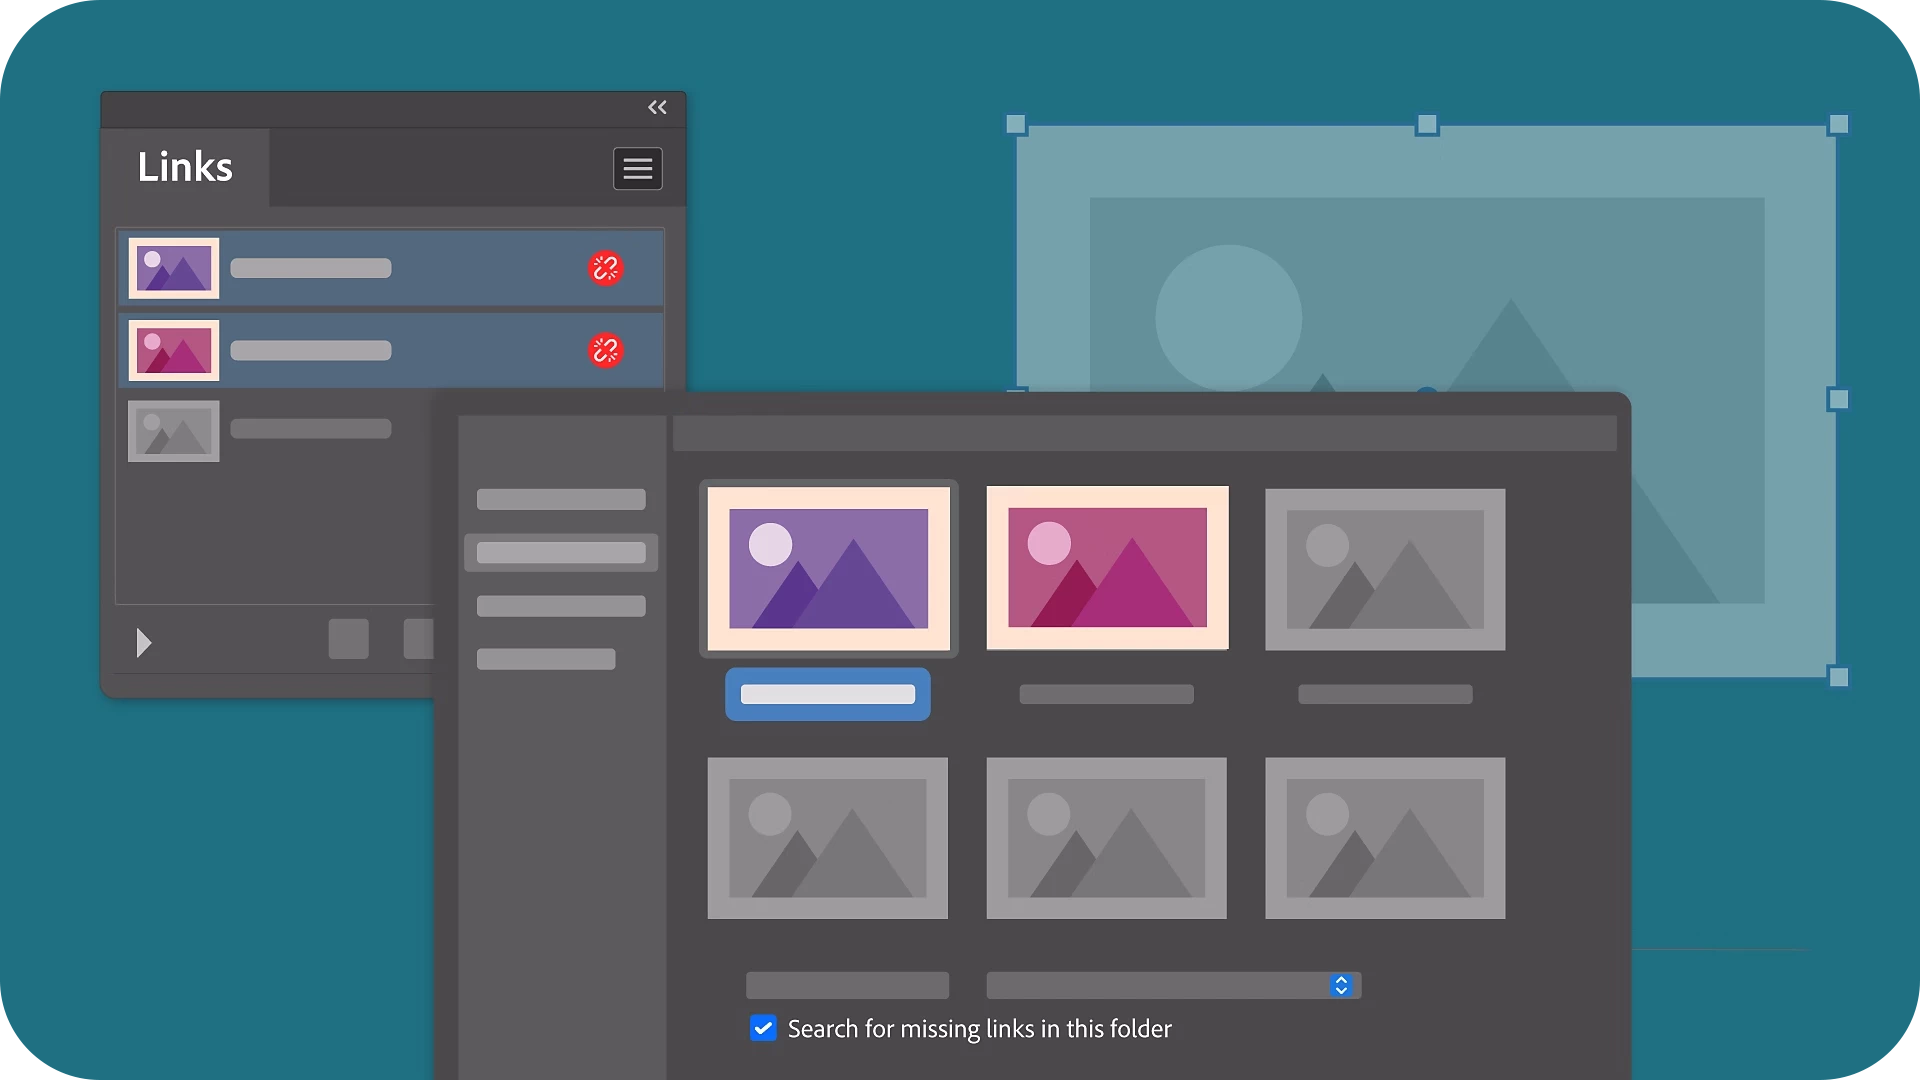This screenshot has width=1920, height=1080.
Task: Click the Links panel tab
Action: 185,167
